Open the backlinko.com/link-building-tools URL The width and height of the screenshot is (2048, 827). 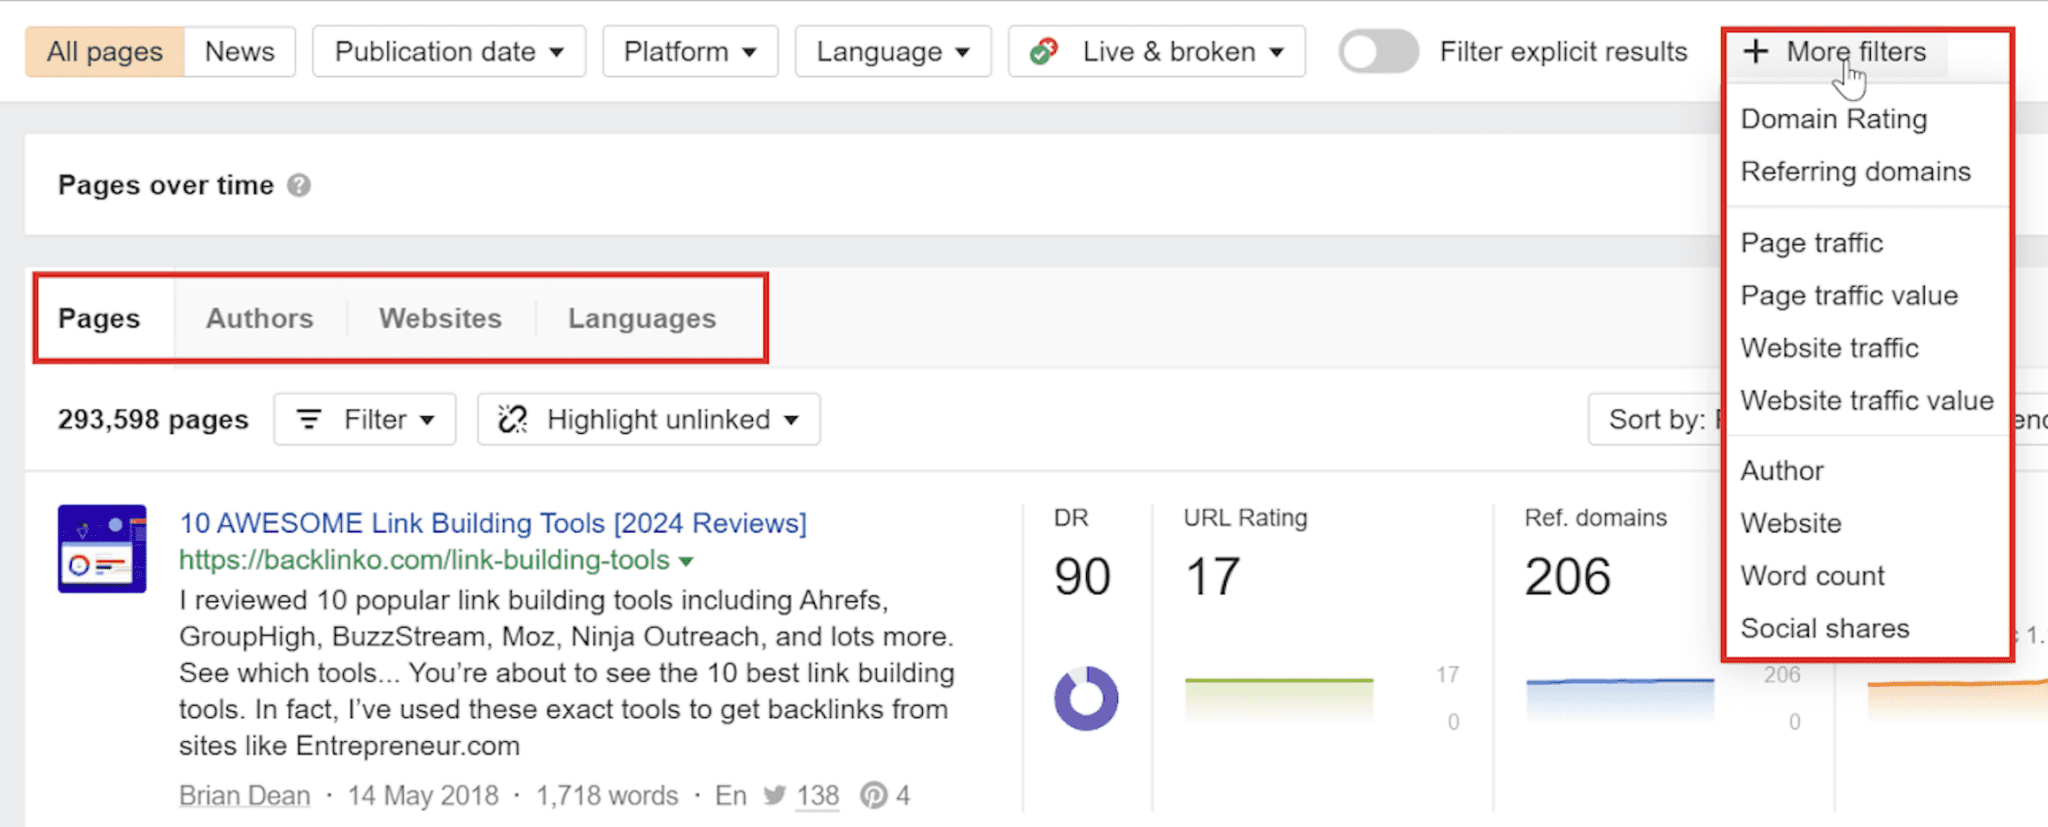coord(424,560)
